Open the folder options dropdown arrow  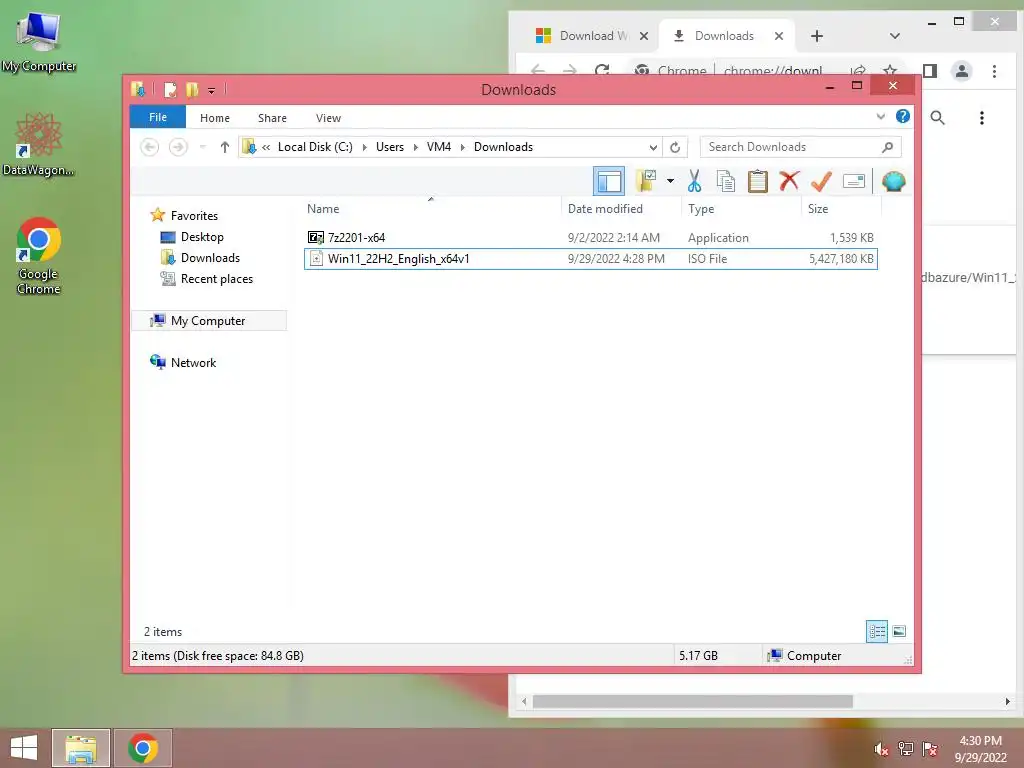point(670,181)
